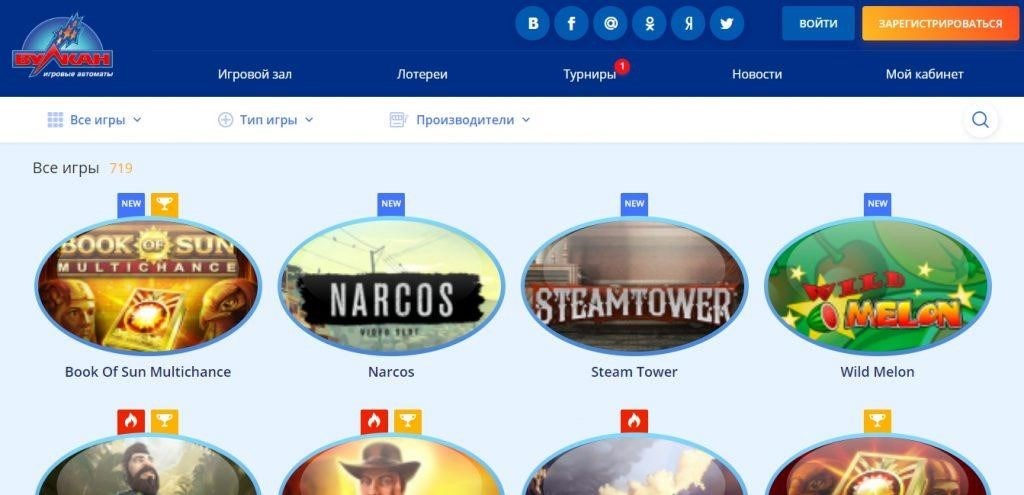Click the Odnoklassniki social login icon
Screen dimensions: 1024x495
649,24
